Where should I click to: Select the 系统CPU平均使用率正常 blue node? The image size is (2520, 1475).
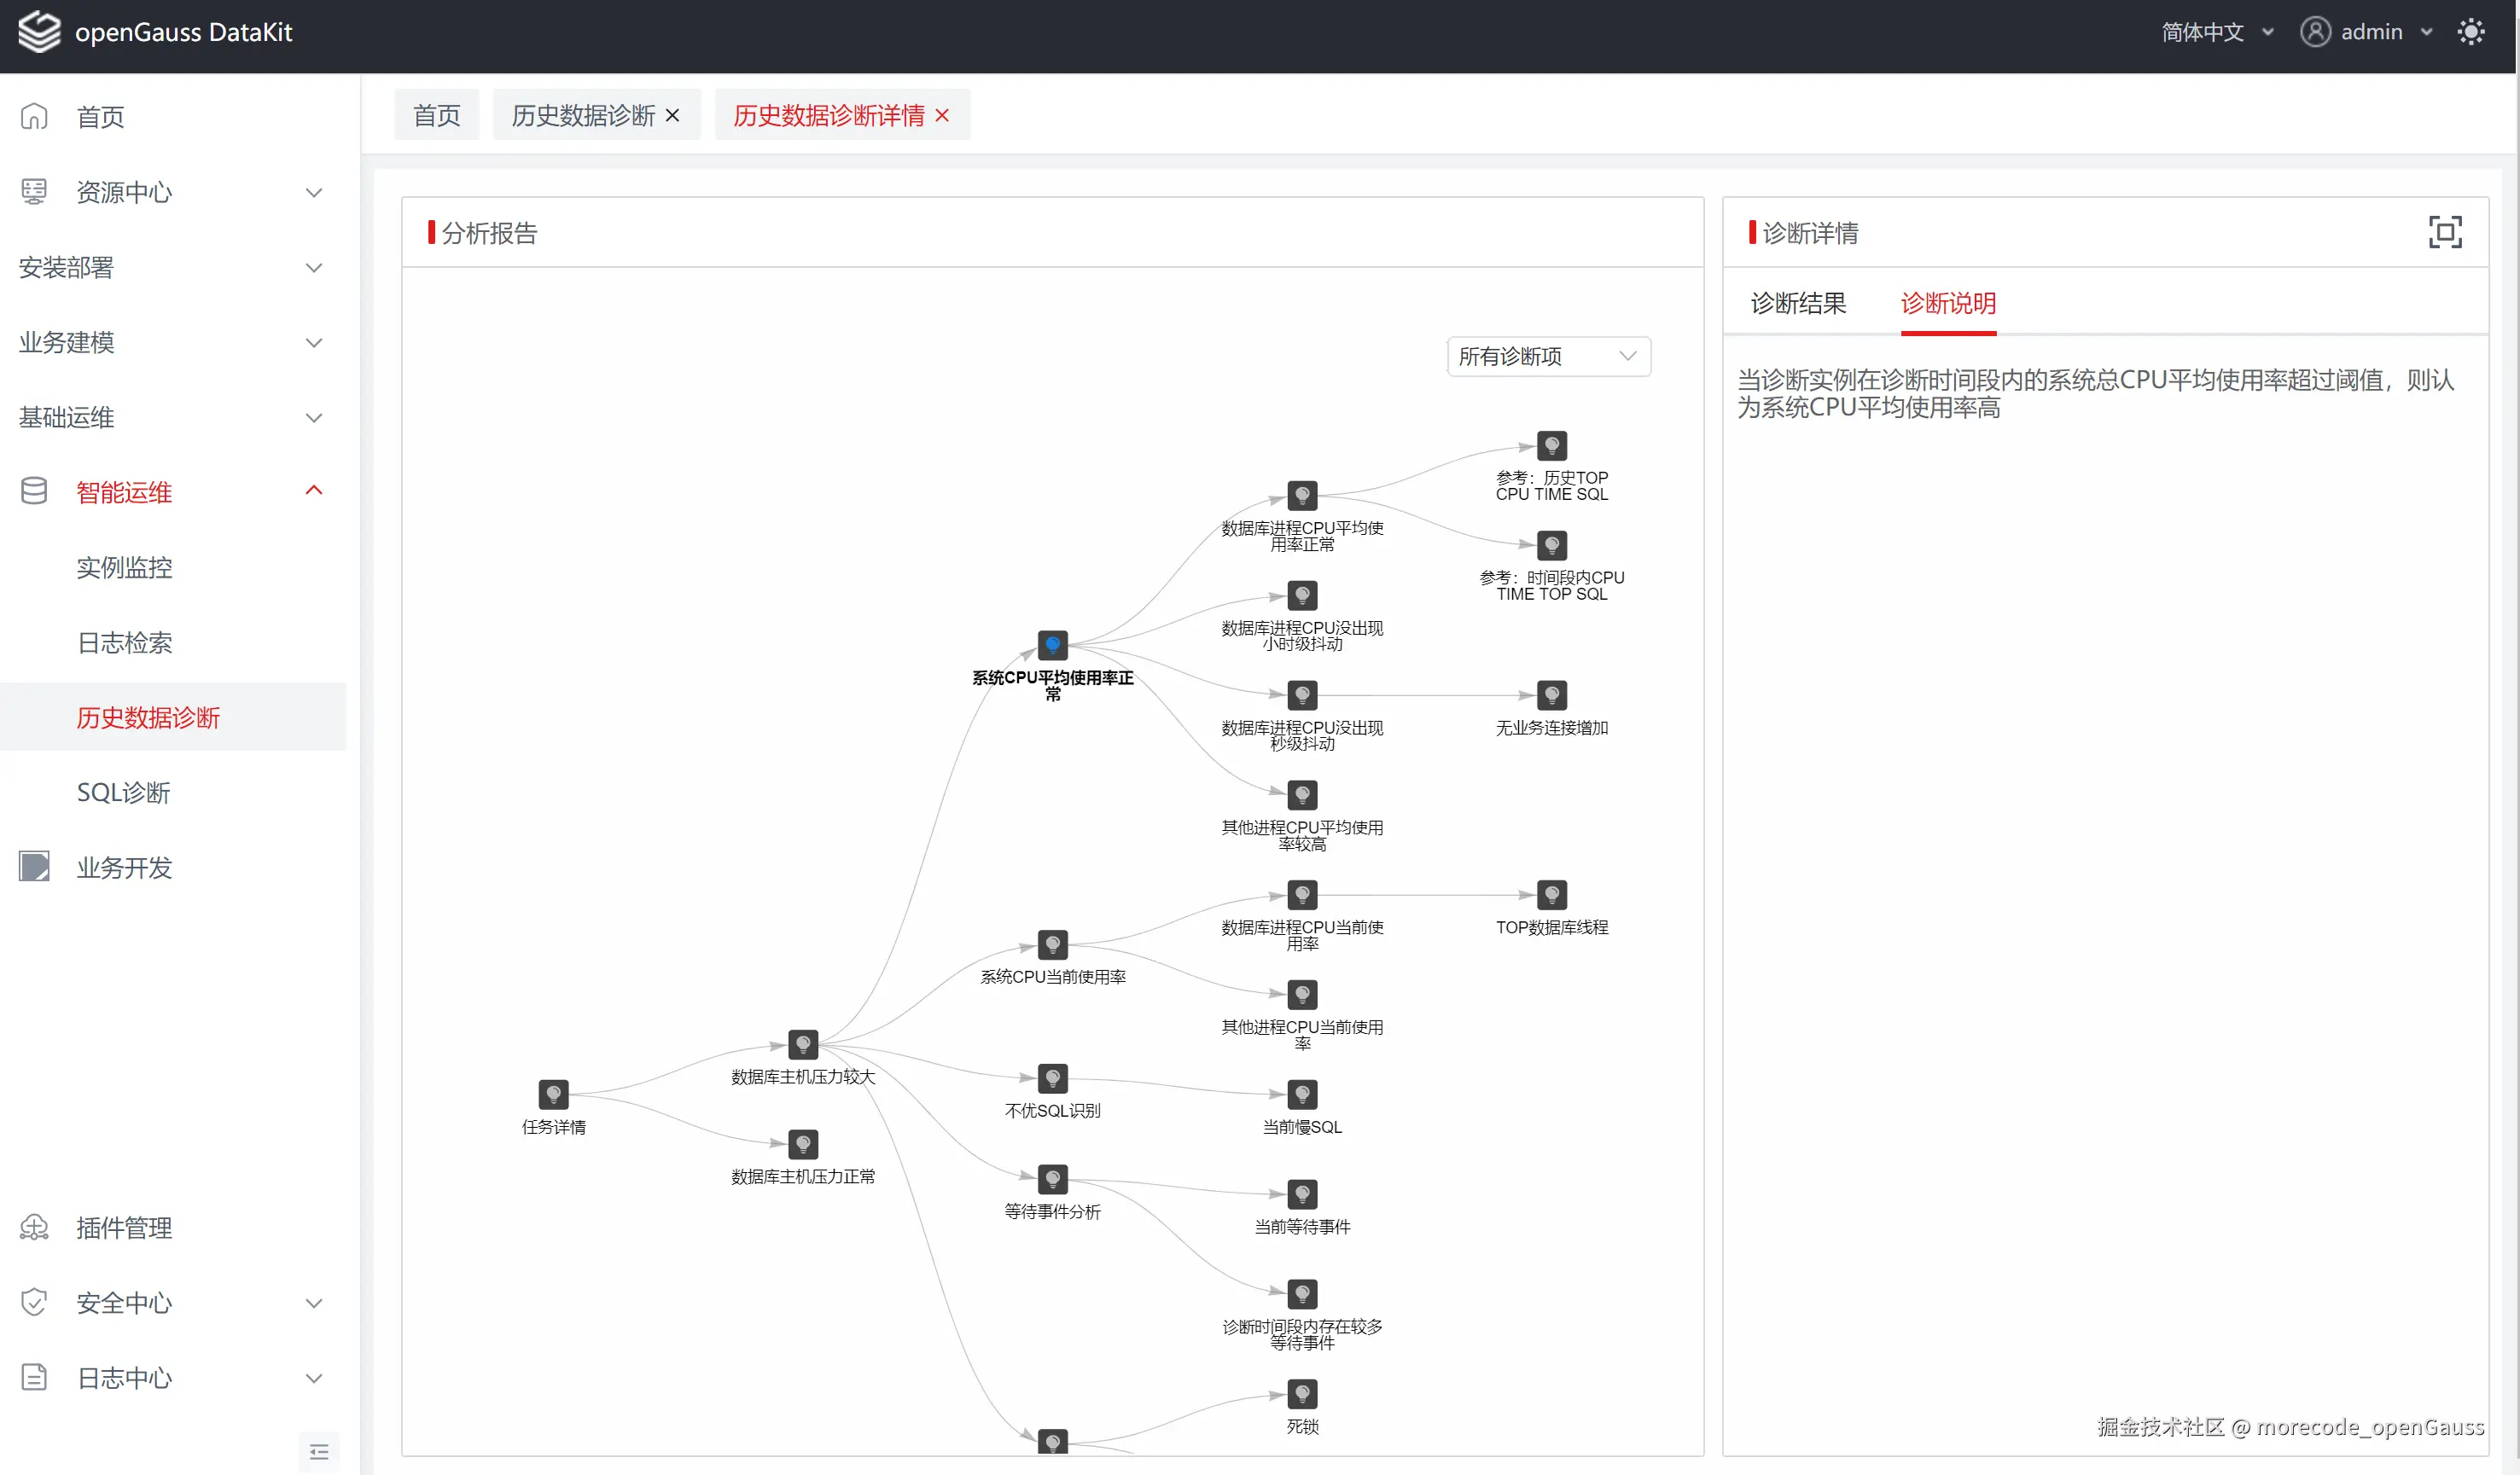click(x=1052, y=645)
